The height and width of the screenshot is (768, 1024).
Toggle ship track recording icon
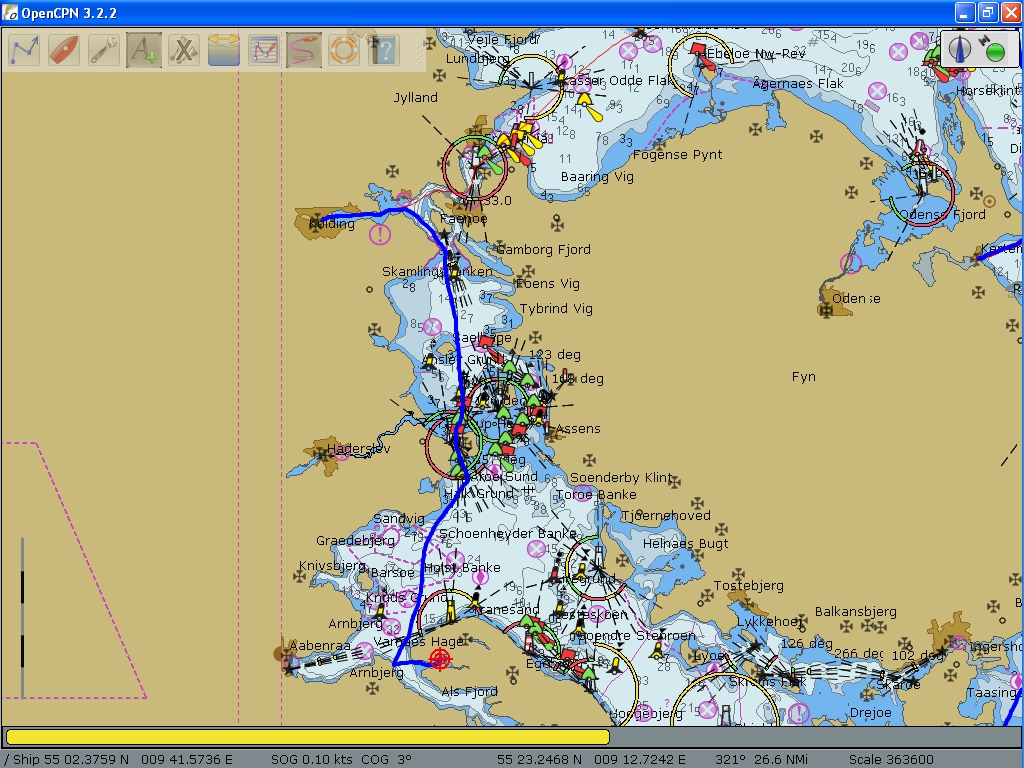click(x=304, y=49)
